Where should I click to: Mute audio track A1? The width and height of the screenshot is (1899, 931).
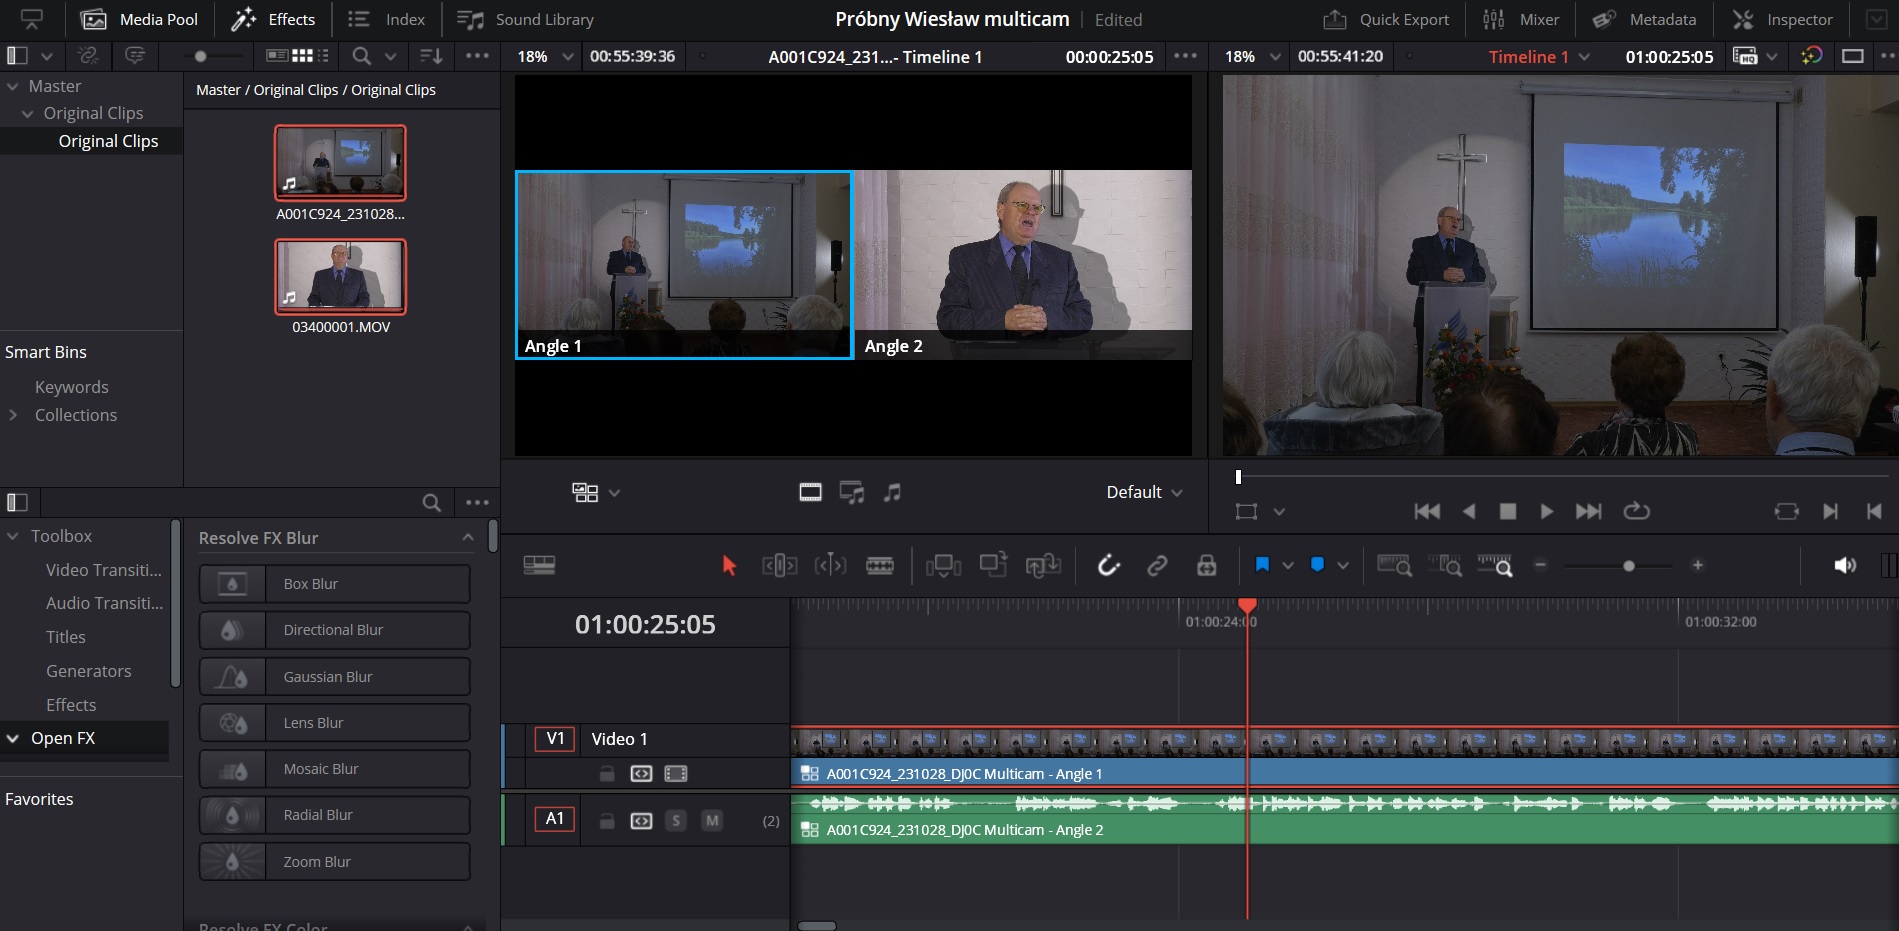click(x=712, y=821)
